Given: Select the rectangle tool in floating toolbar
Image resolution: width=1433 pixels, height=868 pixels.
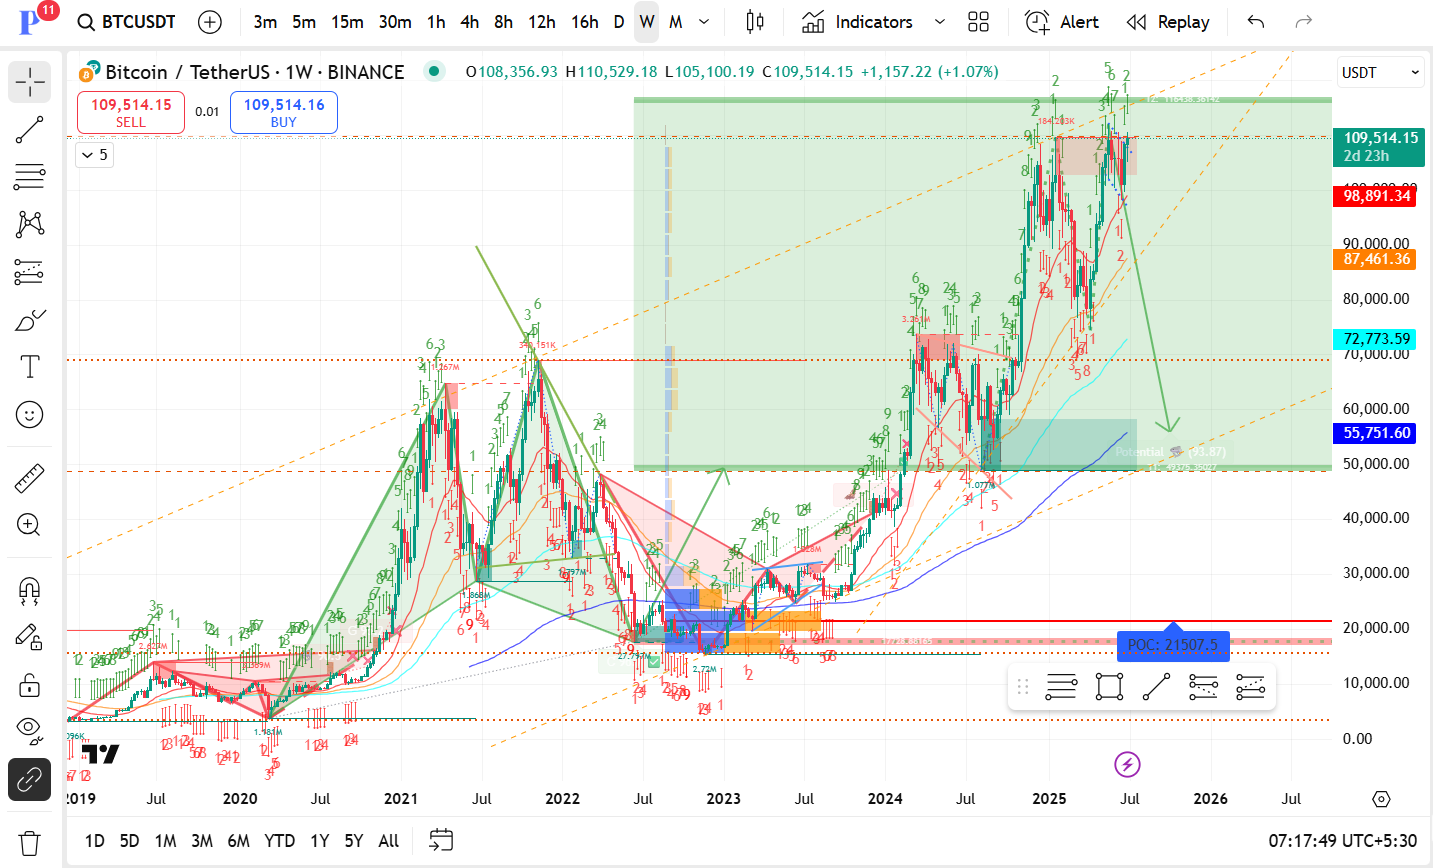Looking at the screenshot, I should tap(1109, 687).
